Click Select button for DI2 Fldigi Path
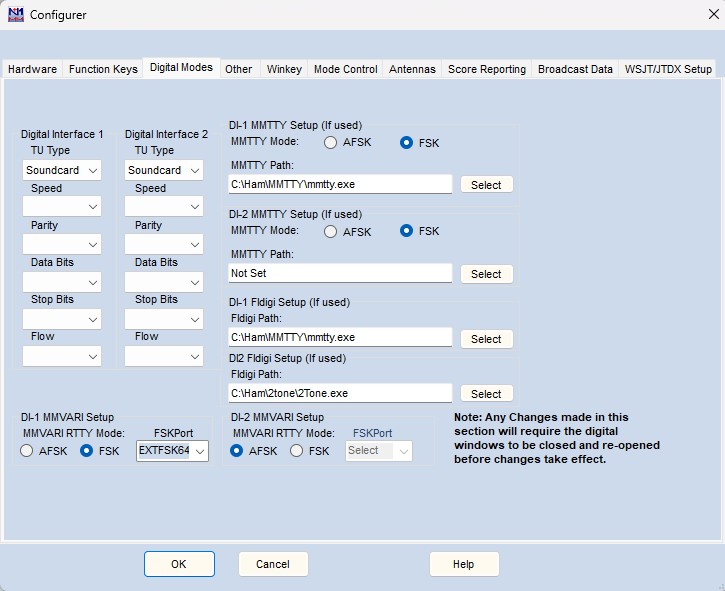 (486, 394)
